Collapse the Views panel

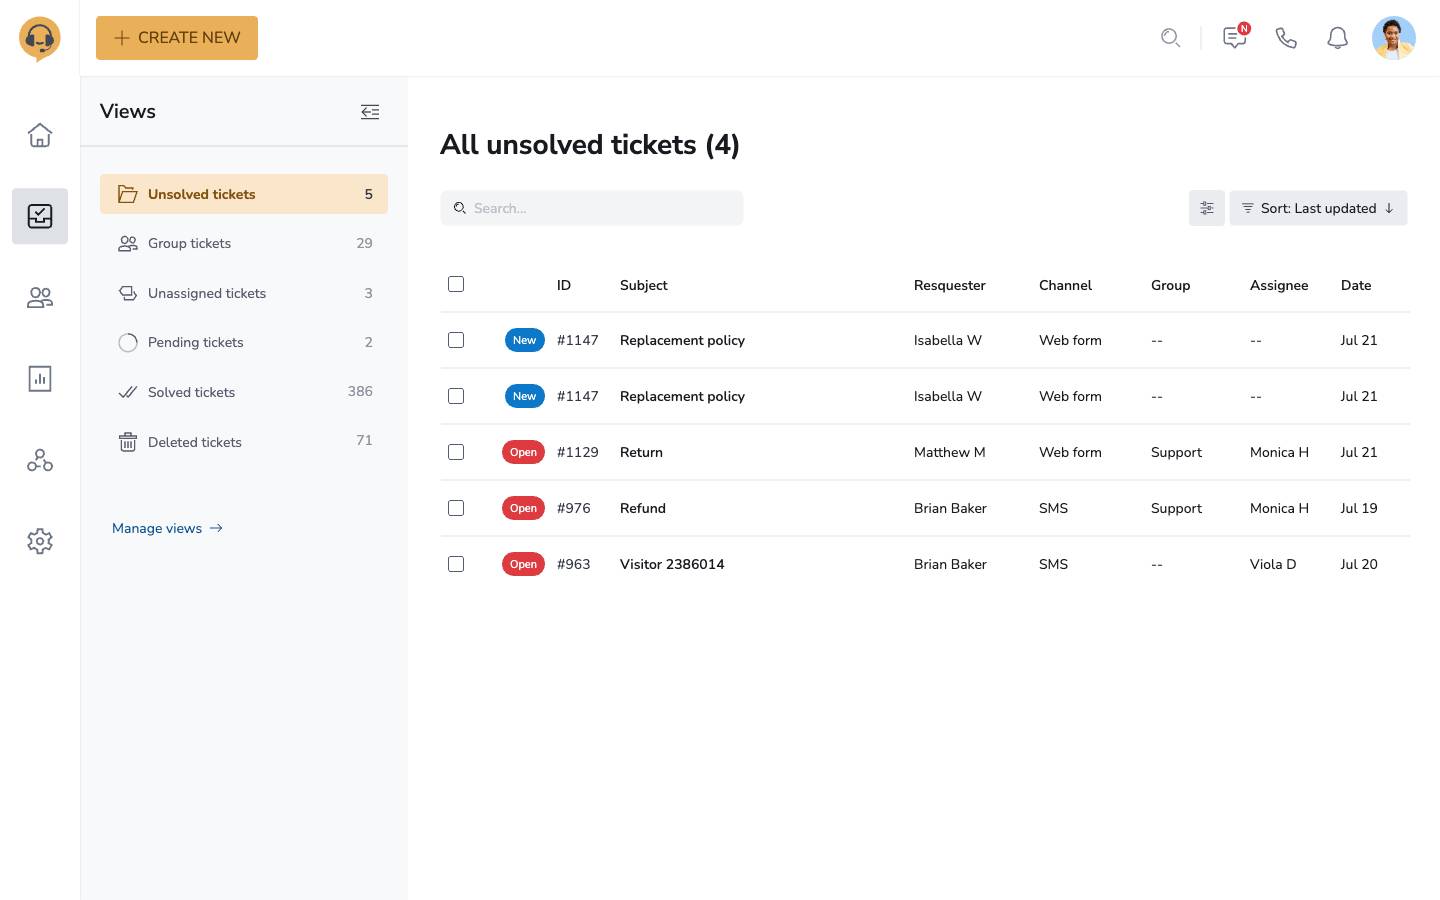click(370, 112)
